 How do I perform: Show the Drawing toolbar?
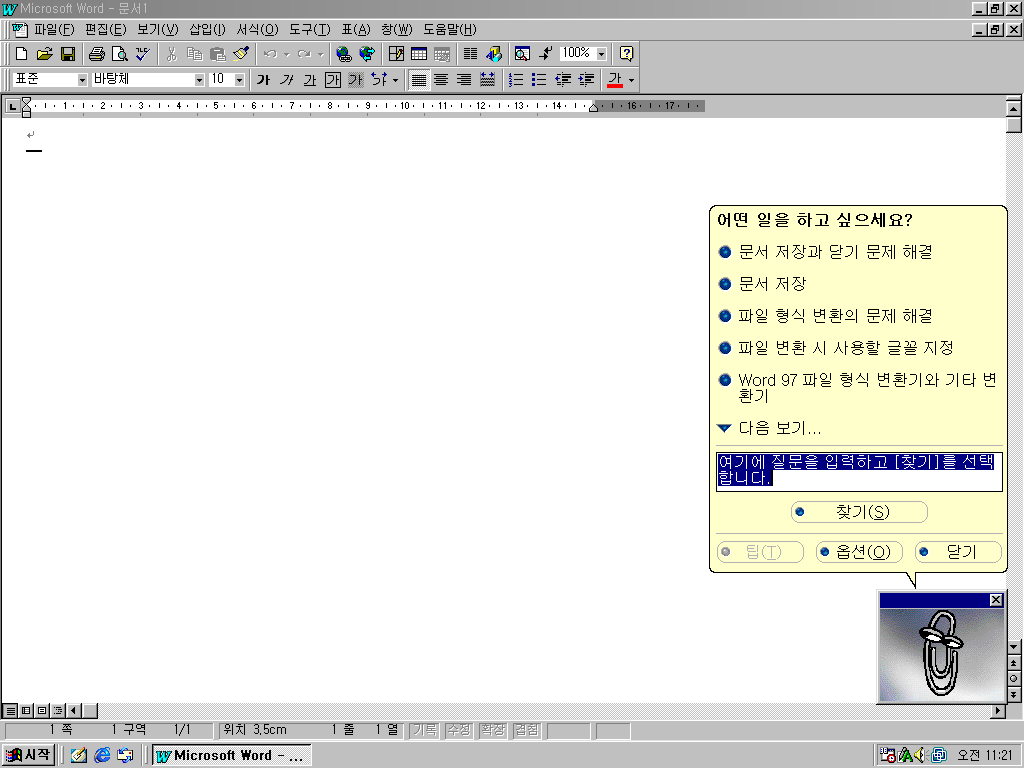494,54
